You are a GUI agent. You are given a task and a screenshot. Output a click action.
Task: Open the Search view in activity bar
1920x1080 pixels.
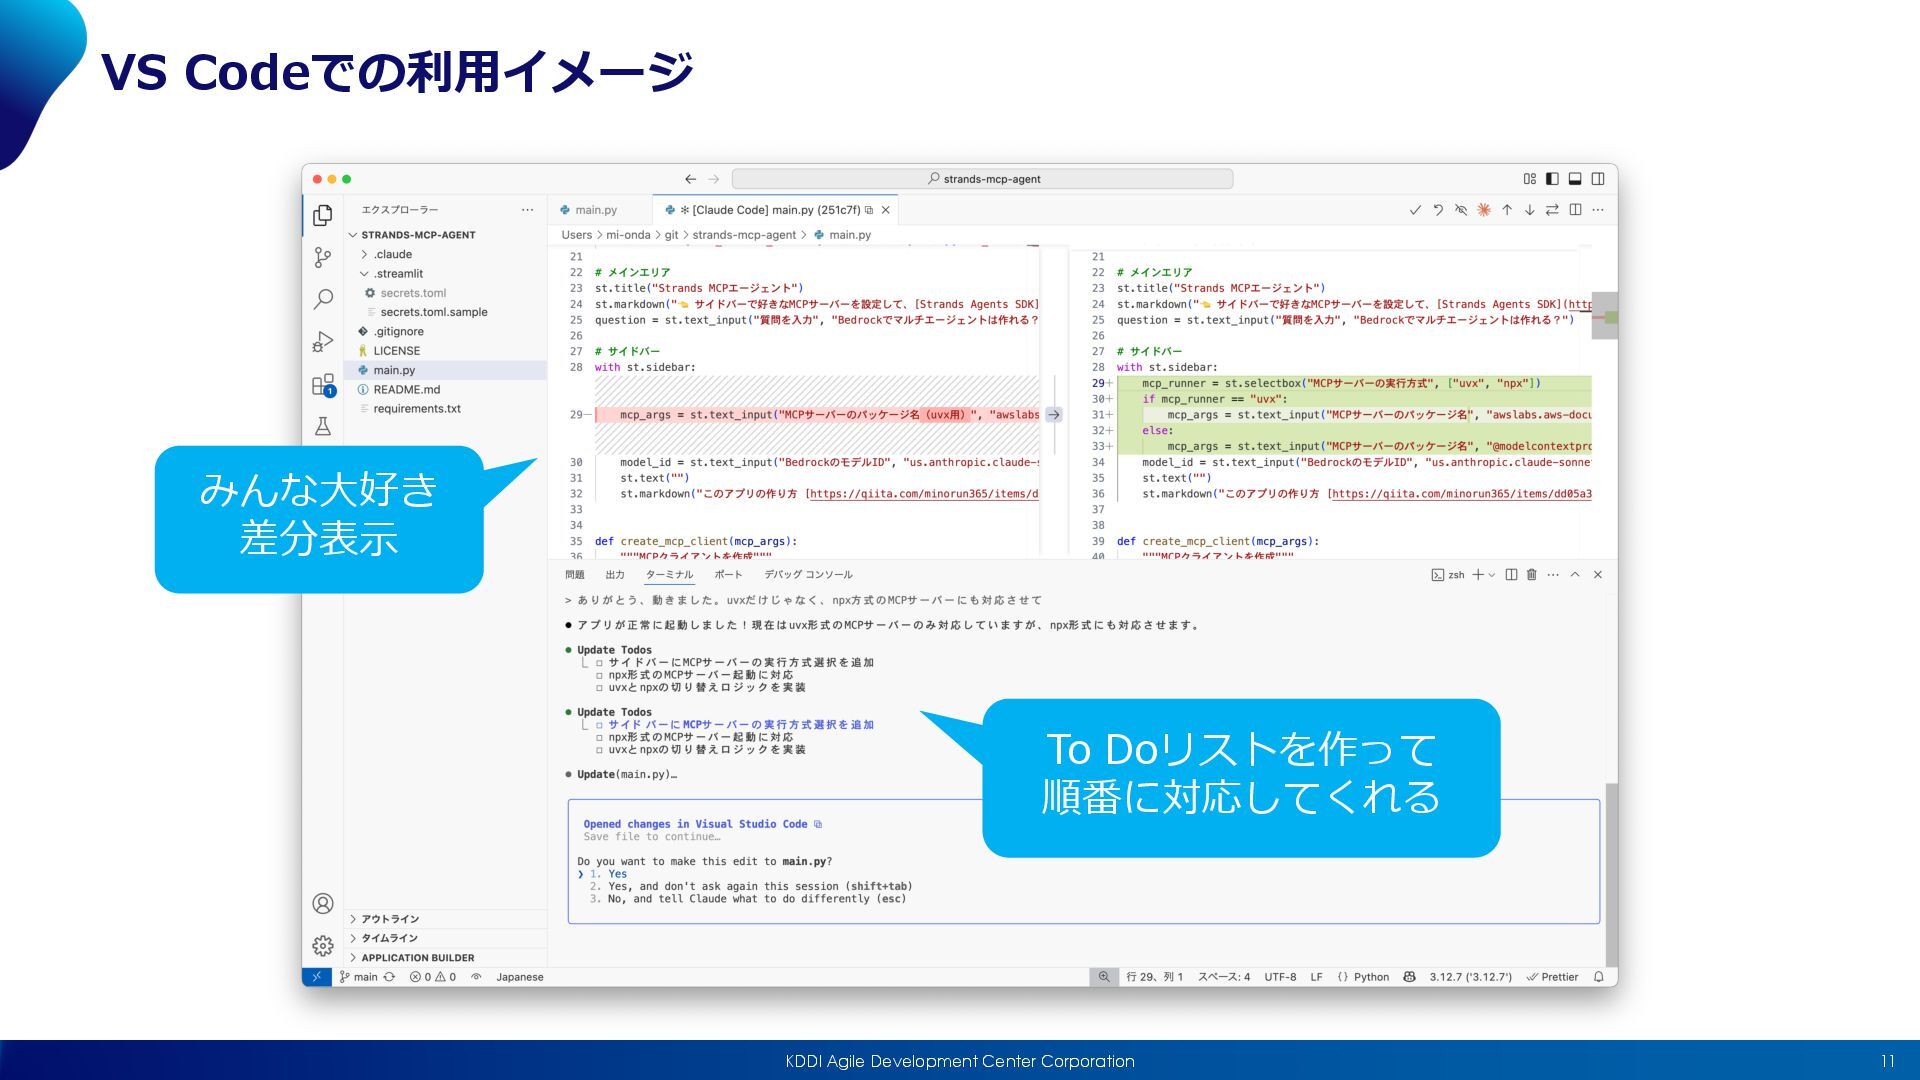tap(322, 299)
